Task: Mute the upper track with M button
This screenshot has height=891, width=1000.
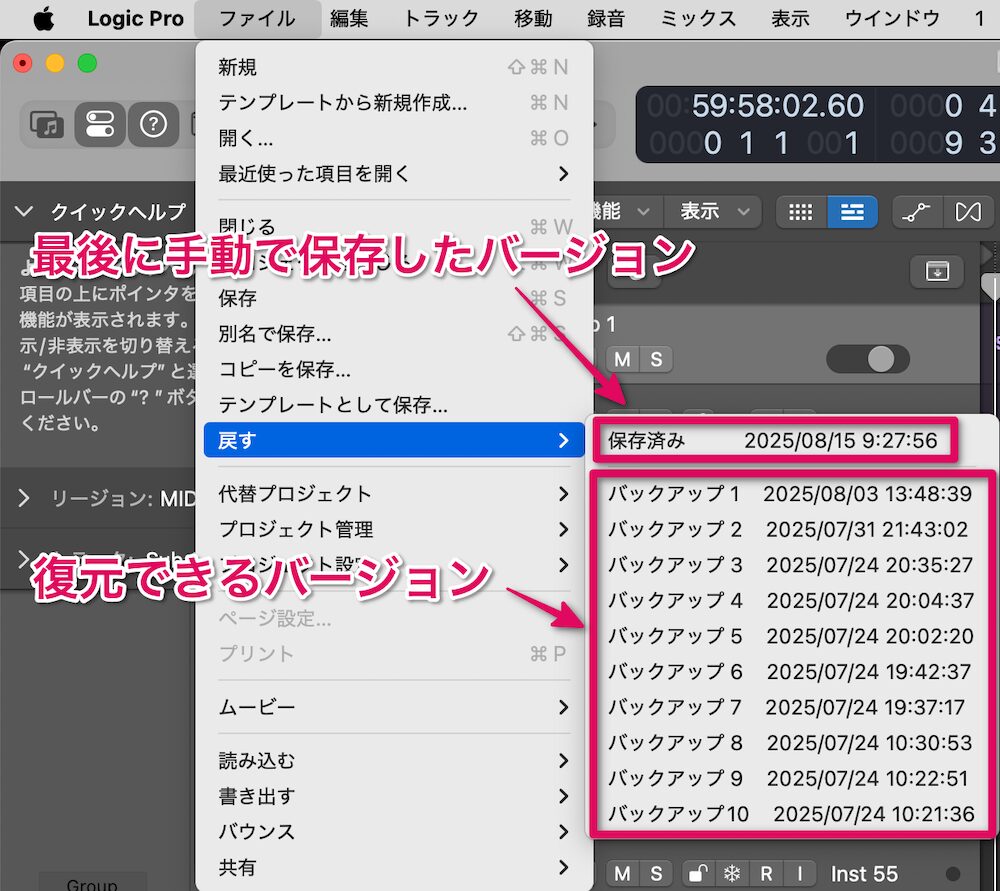Action: [x=622, y=360]
